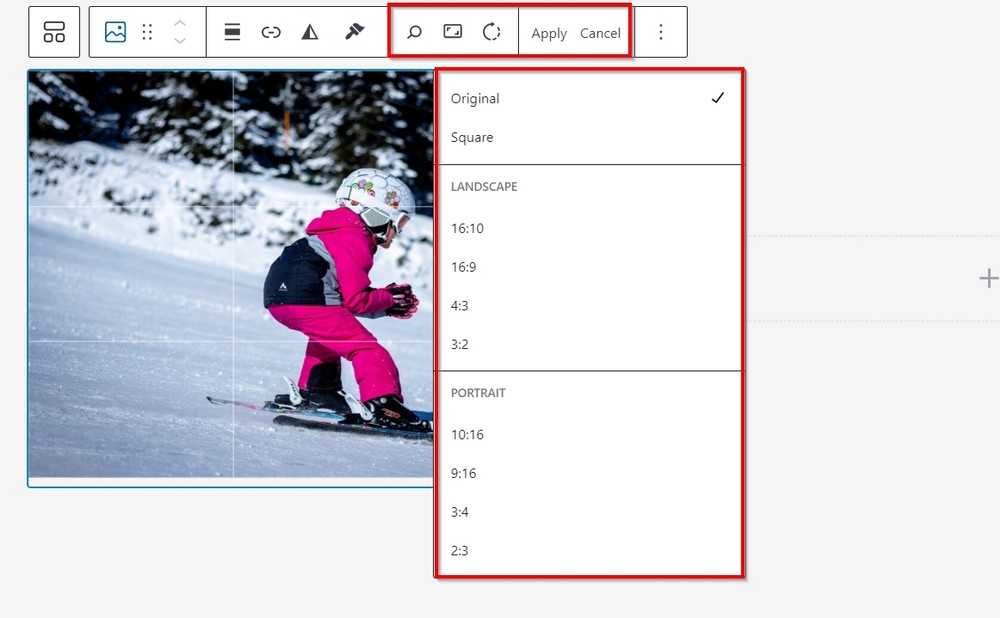Click the plus add block button
The image size is (1000, 618).
point(987,278)
